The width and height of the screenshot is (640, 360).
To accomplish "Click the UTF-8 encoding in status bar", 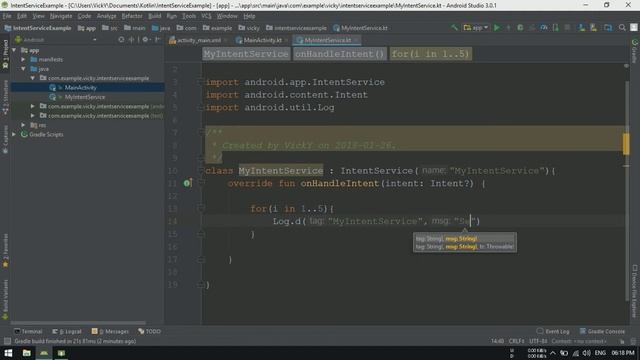I will point(538,341).
